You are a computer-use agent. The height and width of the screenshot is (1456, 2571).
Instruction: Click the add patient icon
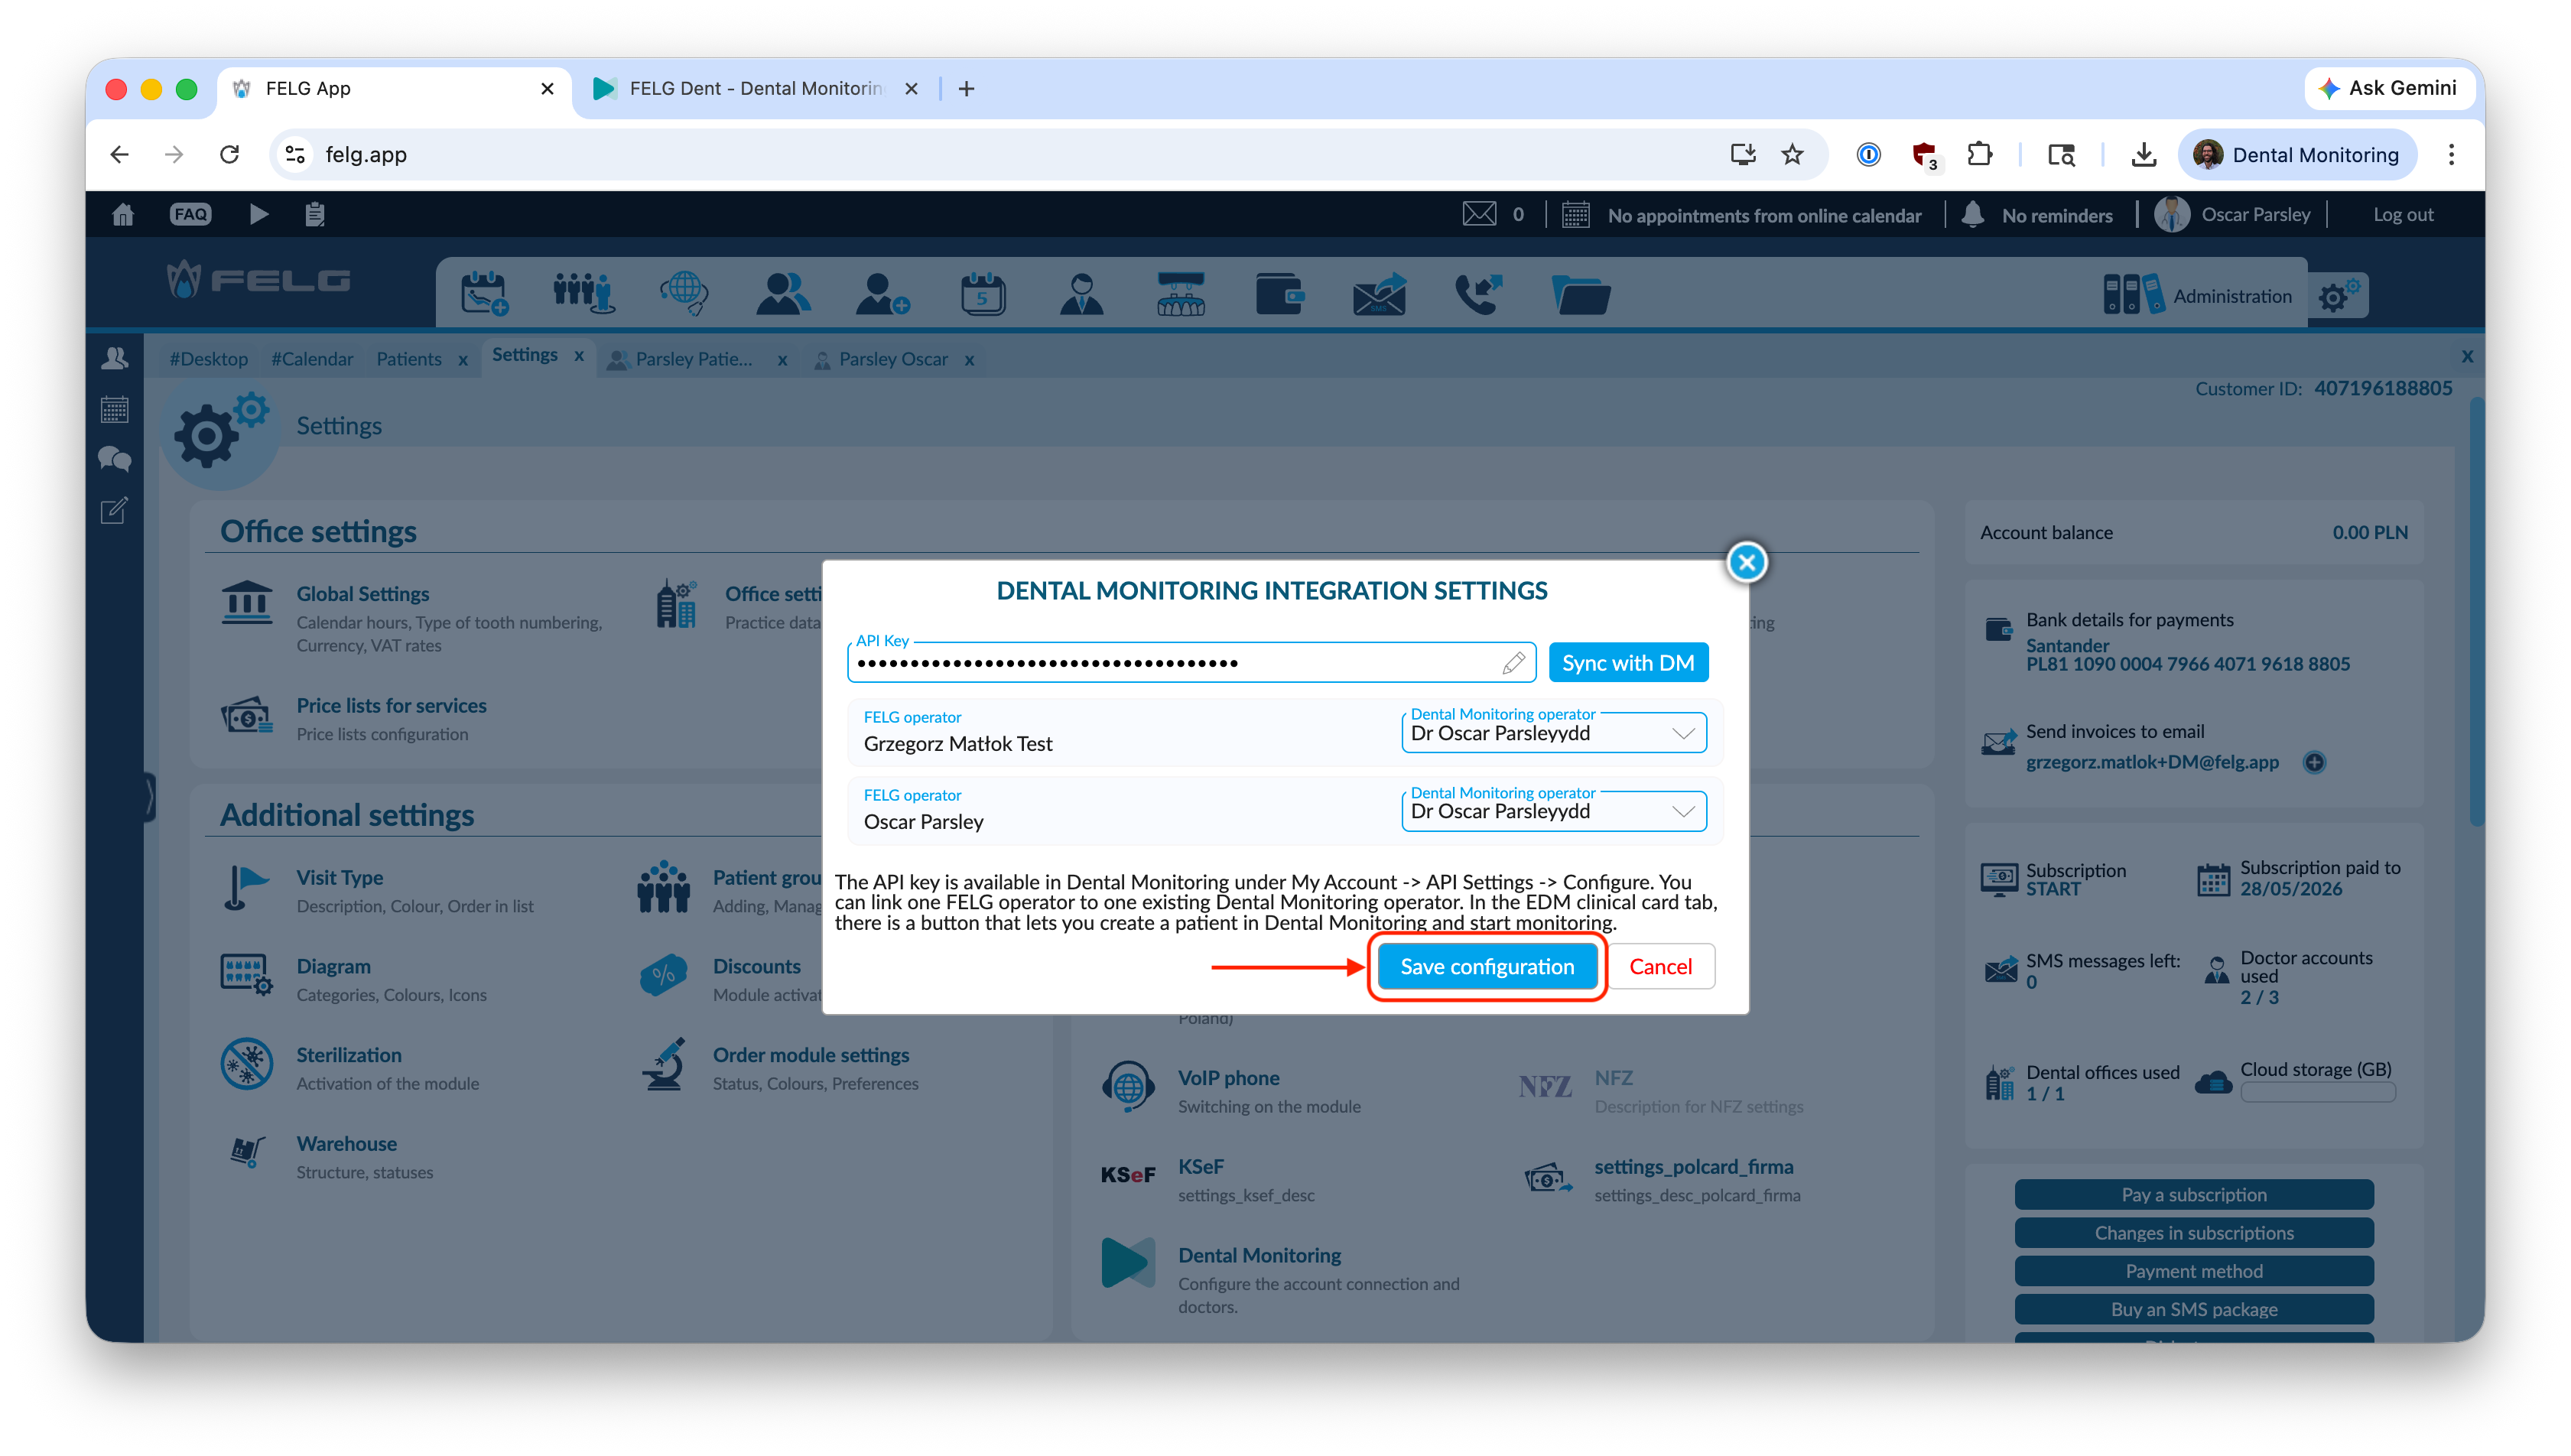coord(882,294)
